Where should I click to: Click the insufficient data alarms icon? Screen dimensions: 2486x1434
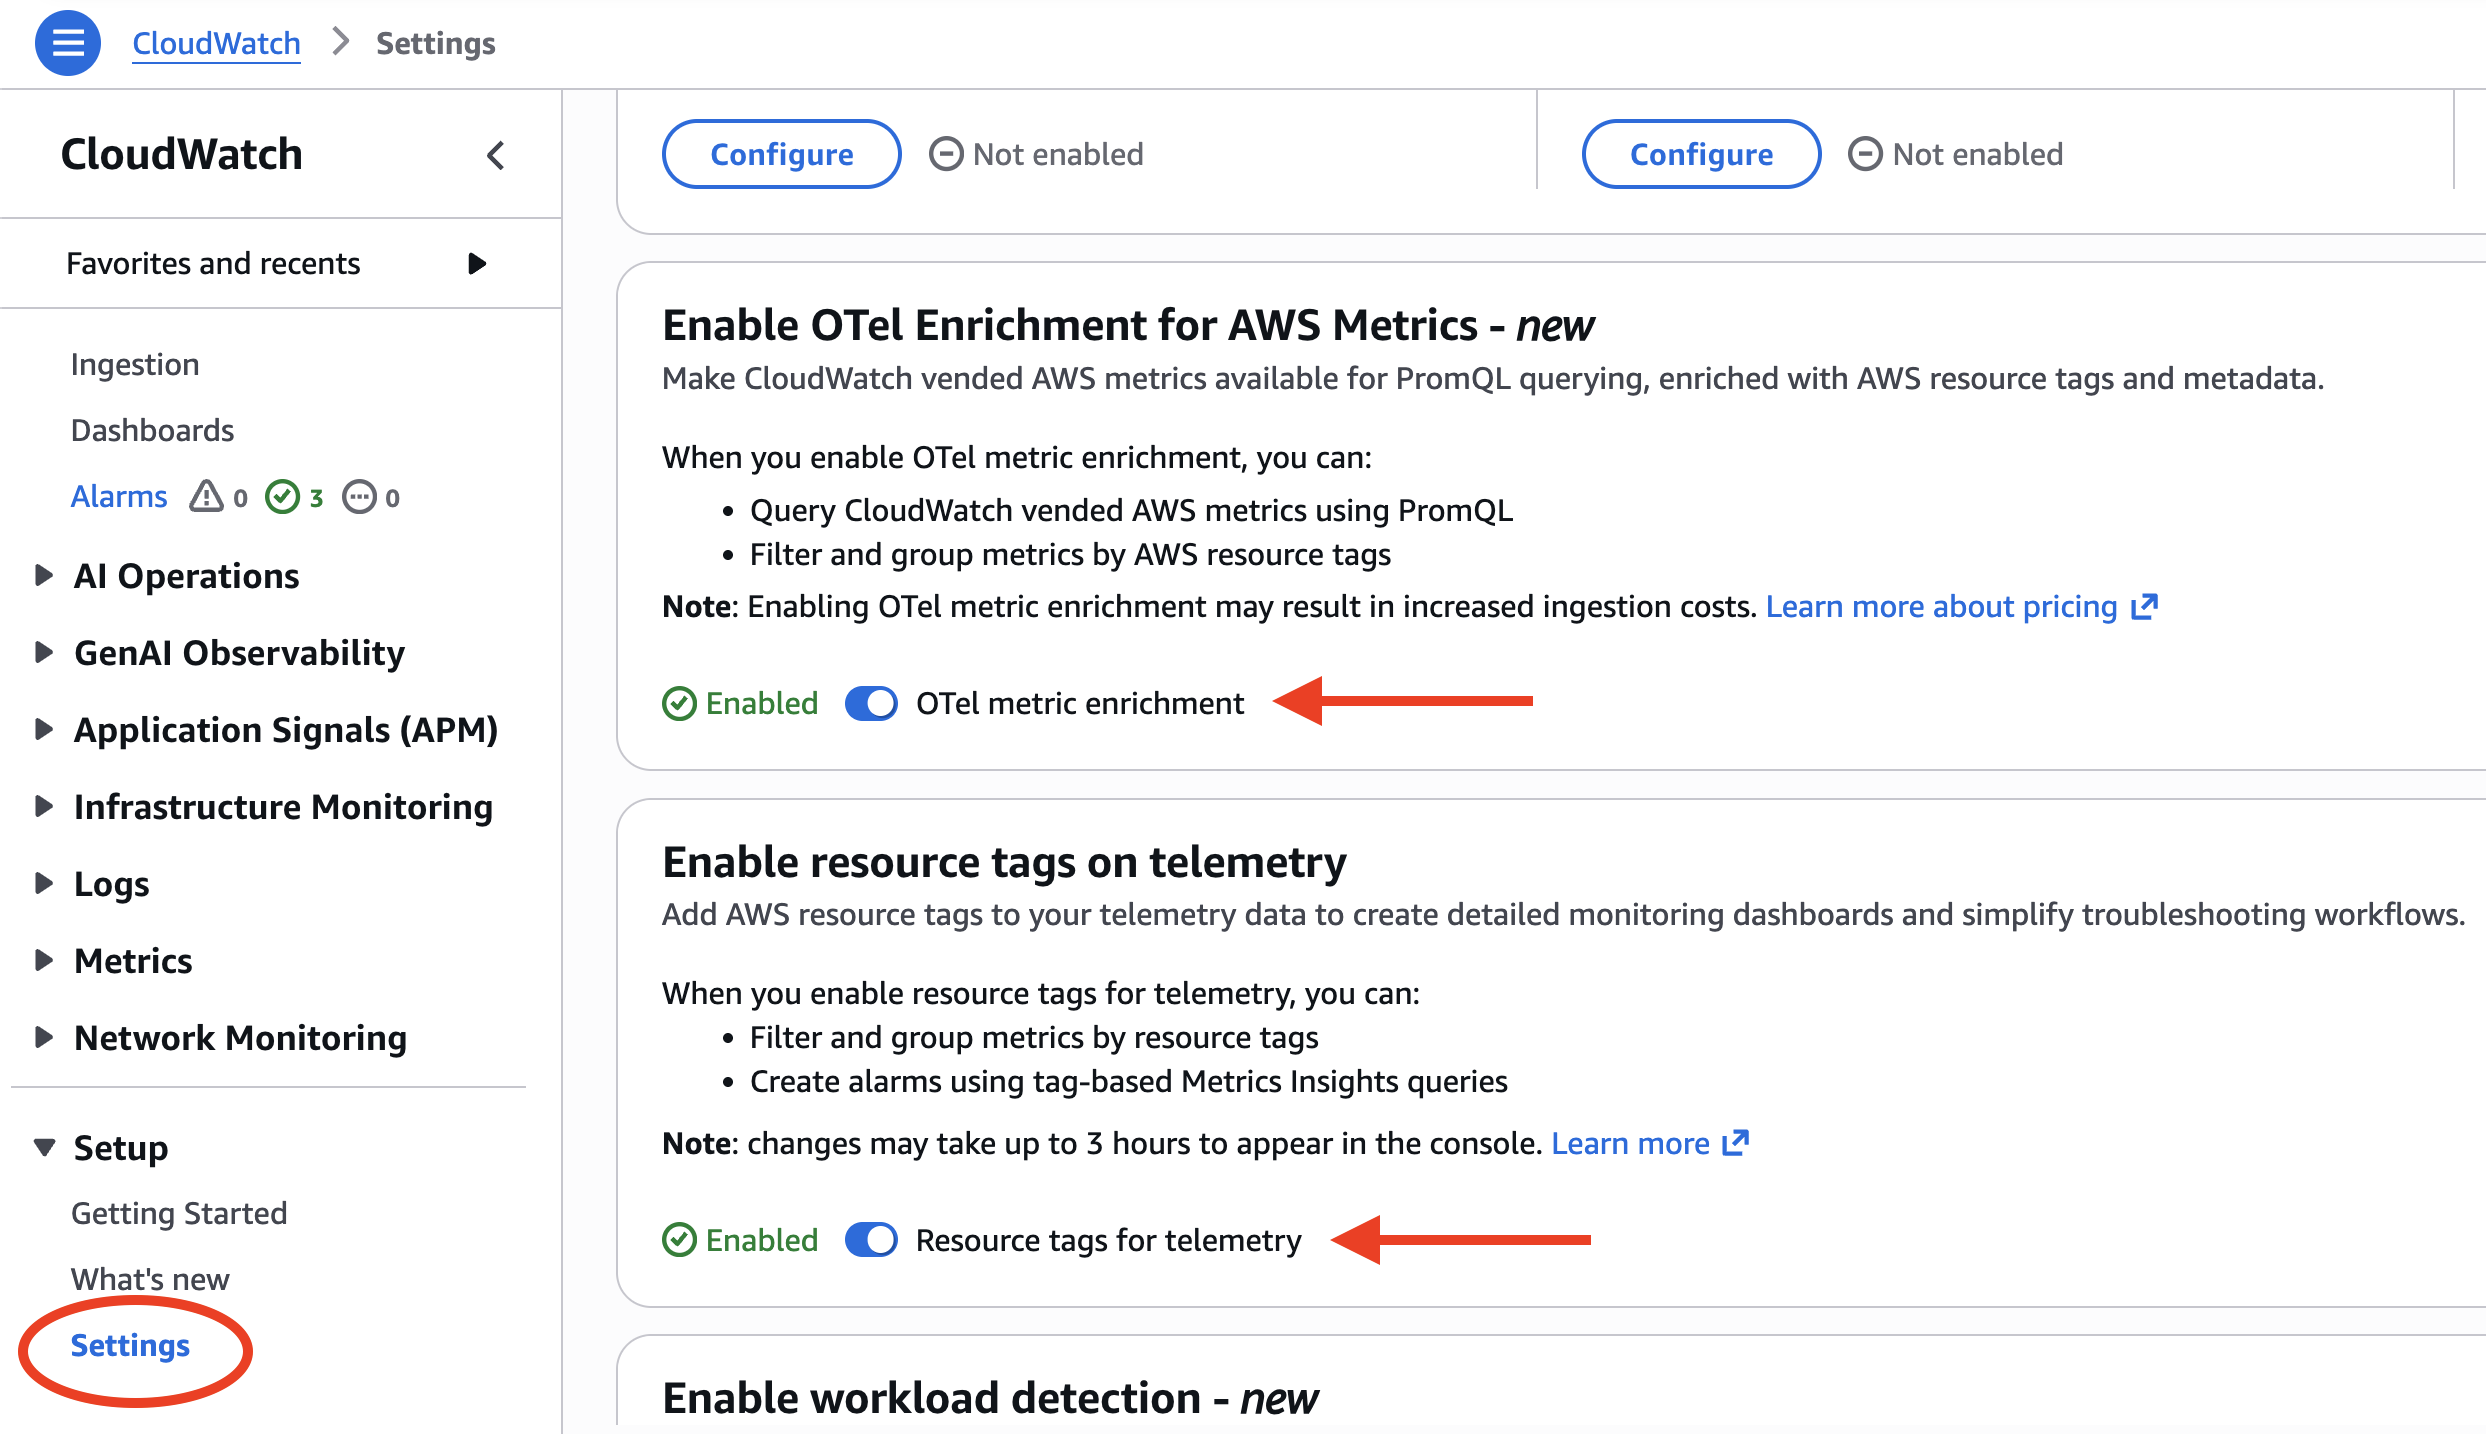click(359, 496)
